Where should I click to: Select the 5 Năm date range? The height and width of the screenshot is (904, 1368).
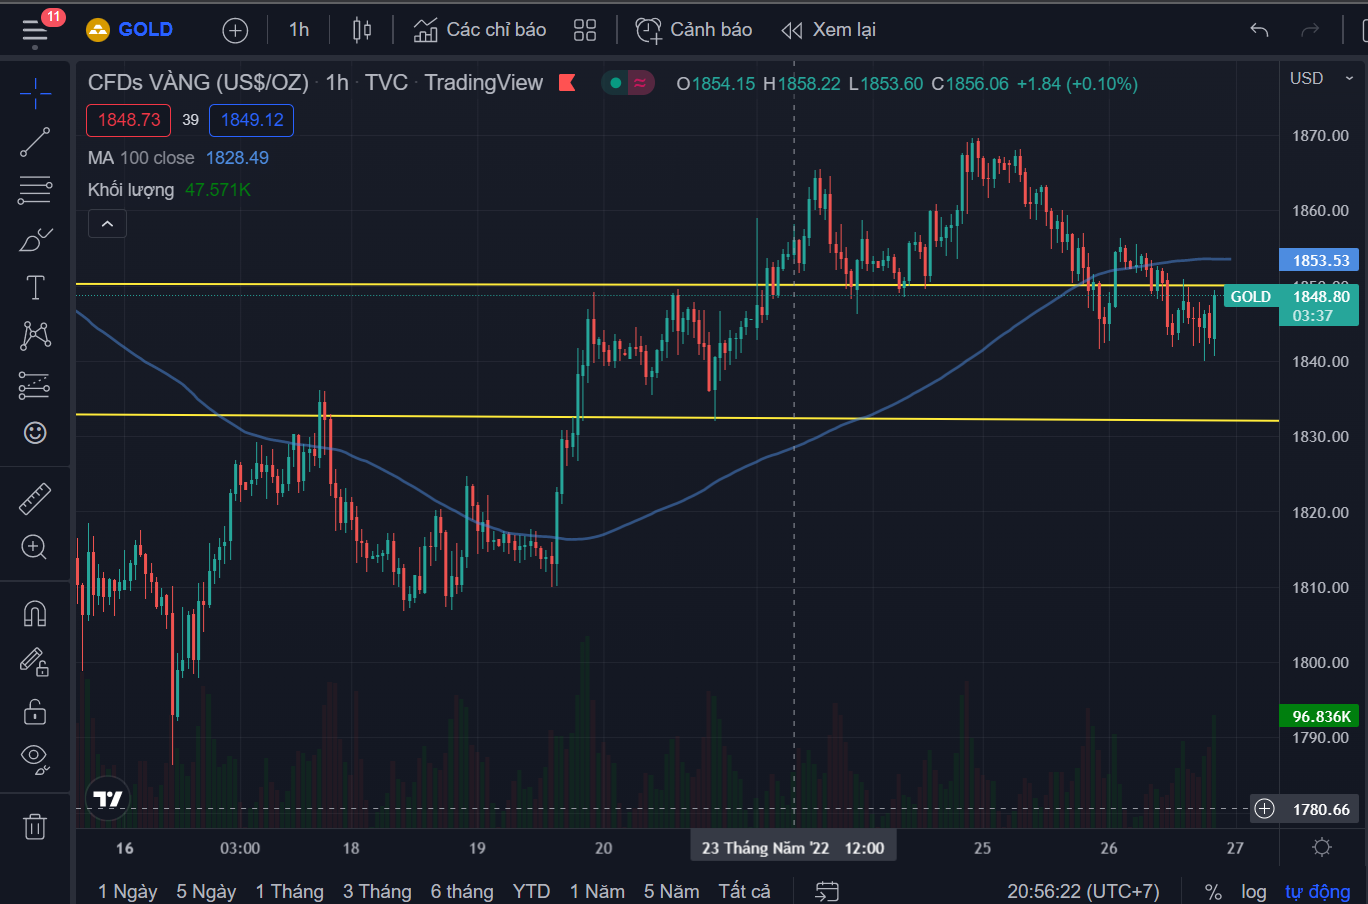(x=671, y=891)
